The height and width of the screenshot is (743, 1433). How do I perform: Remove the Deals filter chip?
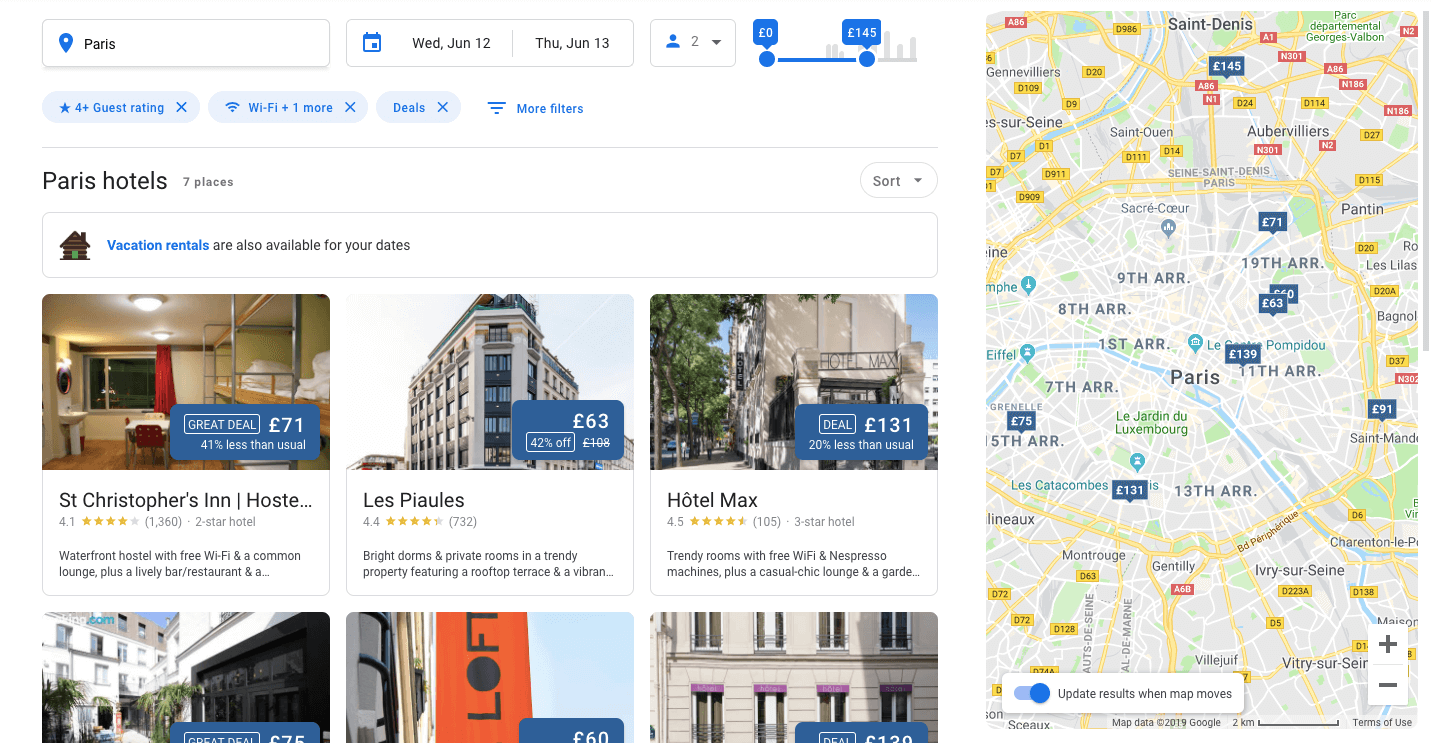tap(443, 107)
